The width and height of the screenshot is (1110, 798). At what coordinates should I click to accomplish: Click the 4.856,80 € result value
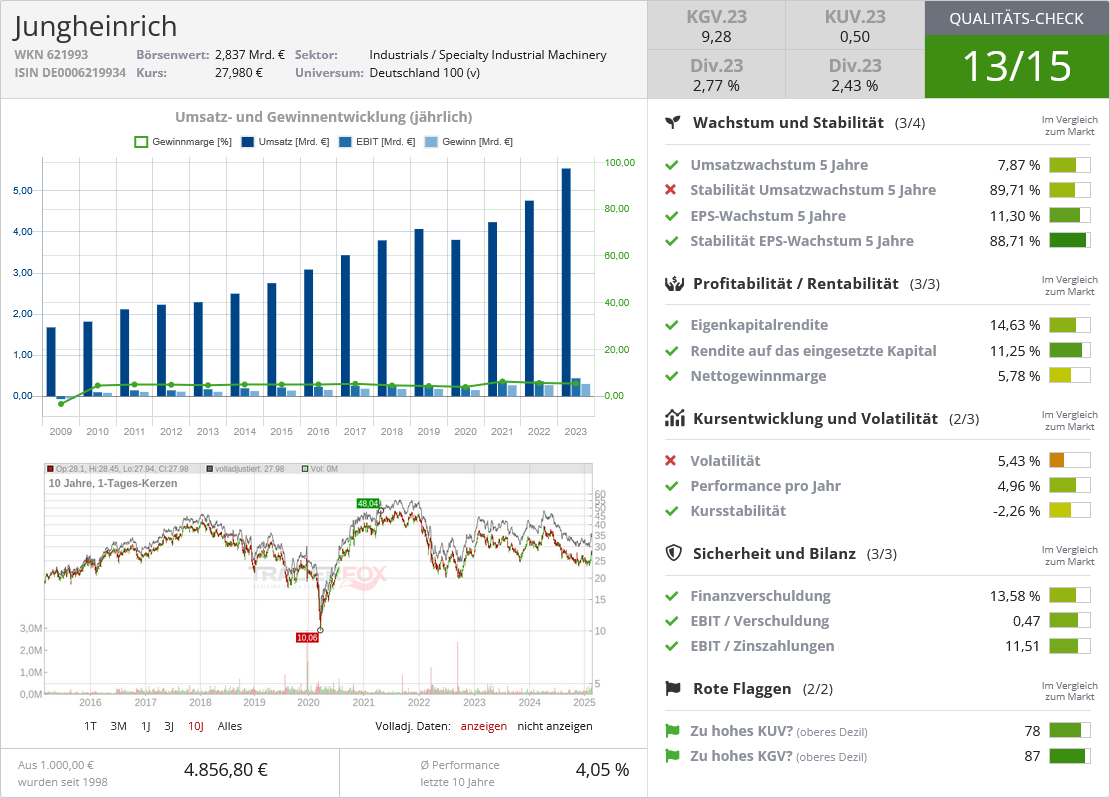(x=226, y=770)
